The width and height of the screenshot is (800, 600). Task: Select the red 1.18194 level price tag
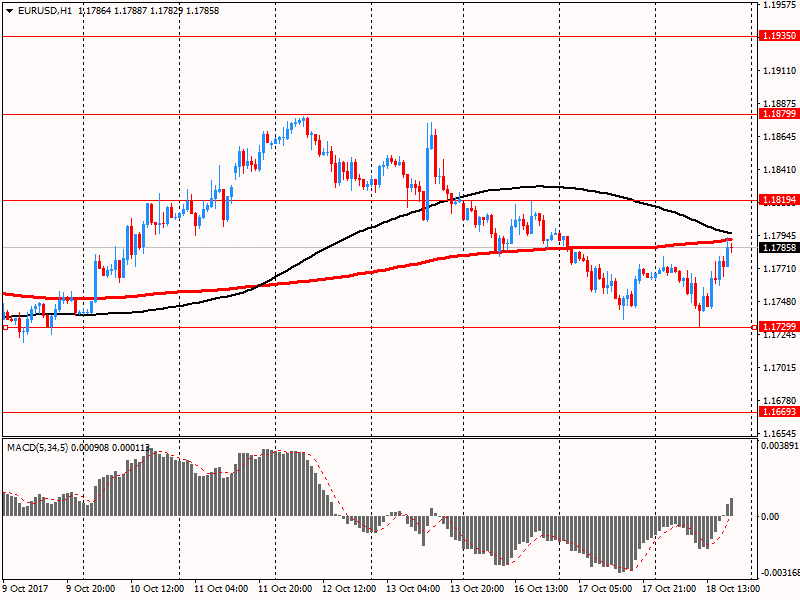(x=779, y=200)
